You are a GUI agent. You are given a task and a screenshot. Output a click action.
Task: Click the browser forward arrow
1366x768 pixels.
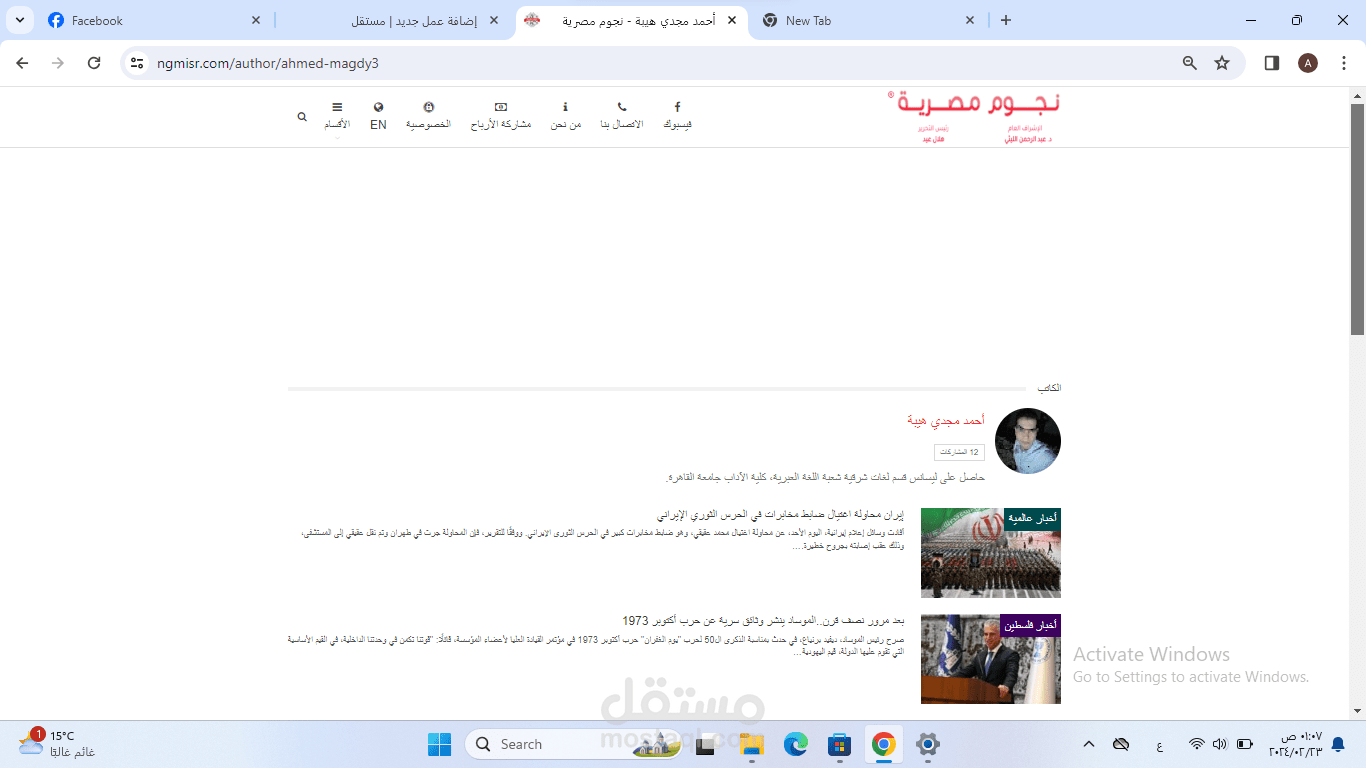coord(58,63)
